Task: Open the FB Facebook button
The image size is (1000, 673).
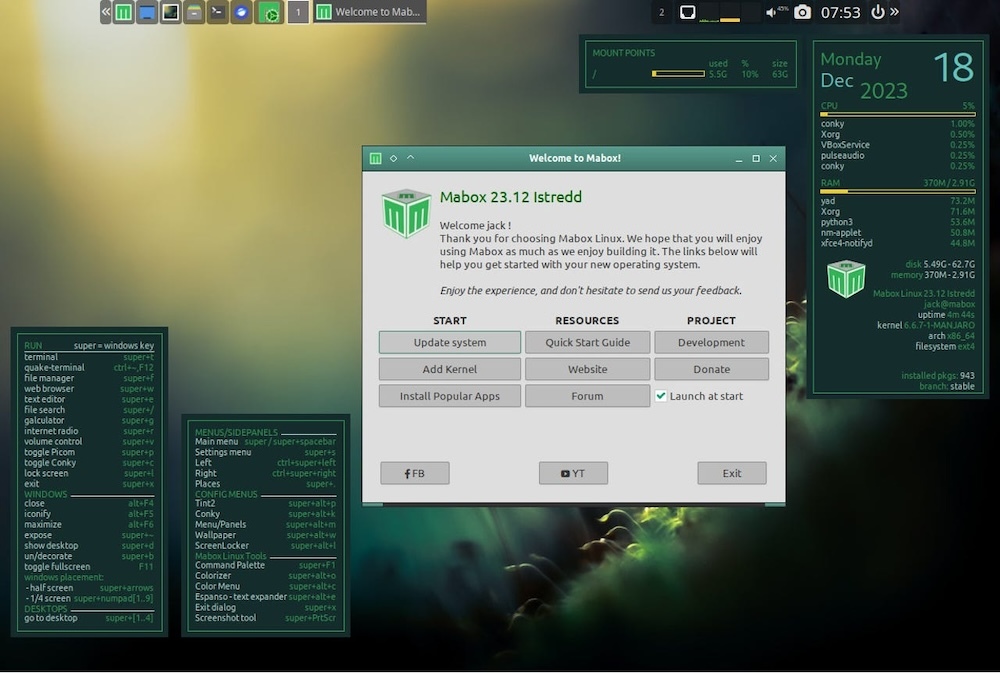Action: [415, 473]
